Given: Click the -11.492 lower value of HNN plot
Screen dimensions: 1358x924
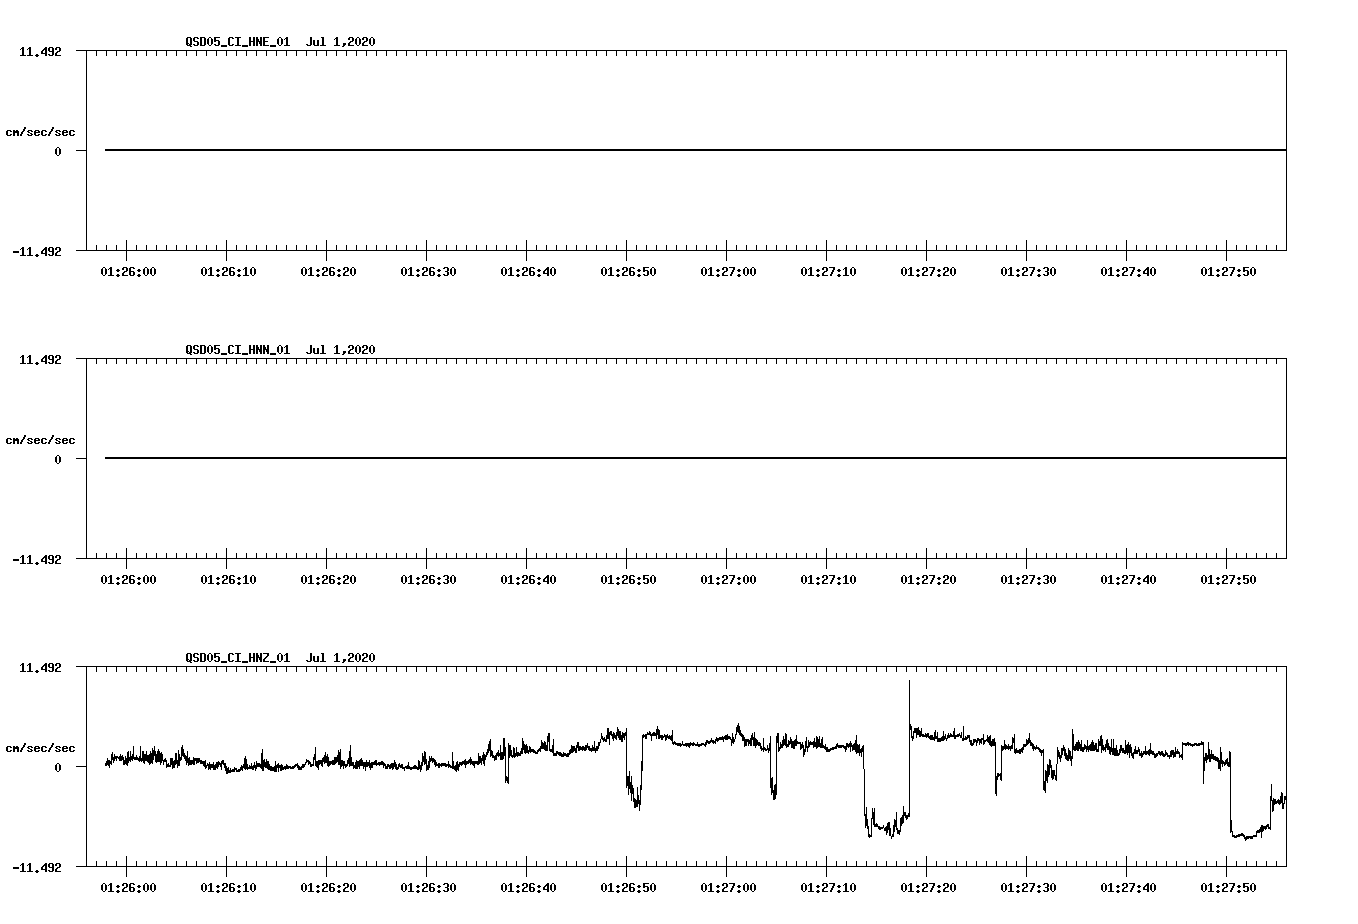Looking at the screenshot, I should click(37, 559).
